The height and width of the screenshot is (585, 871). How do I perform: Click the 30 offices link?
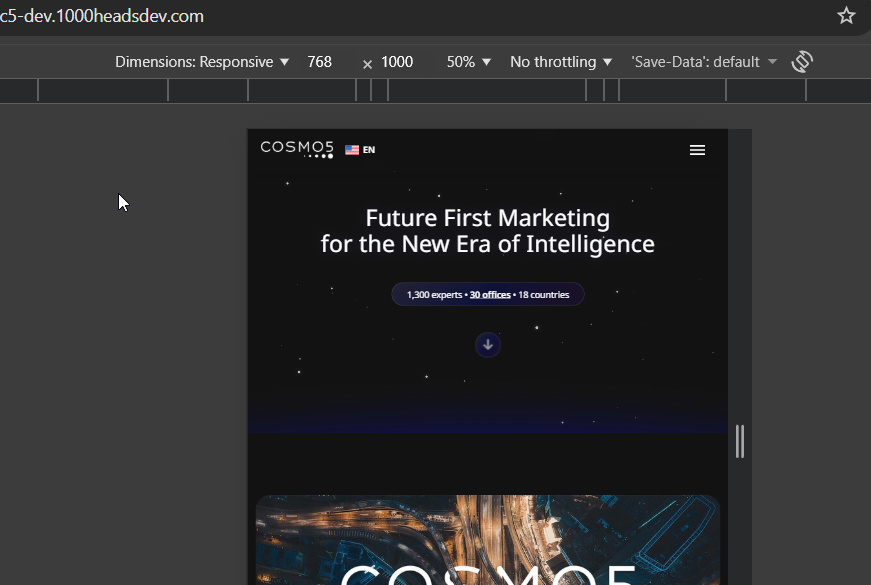pos(490,294)
